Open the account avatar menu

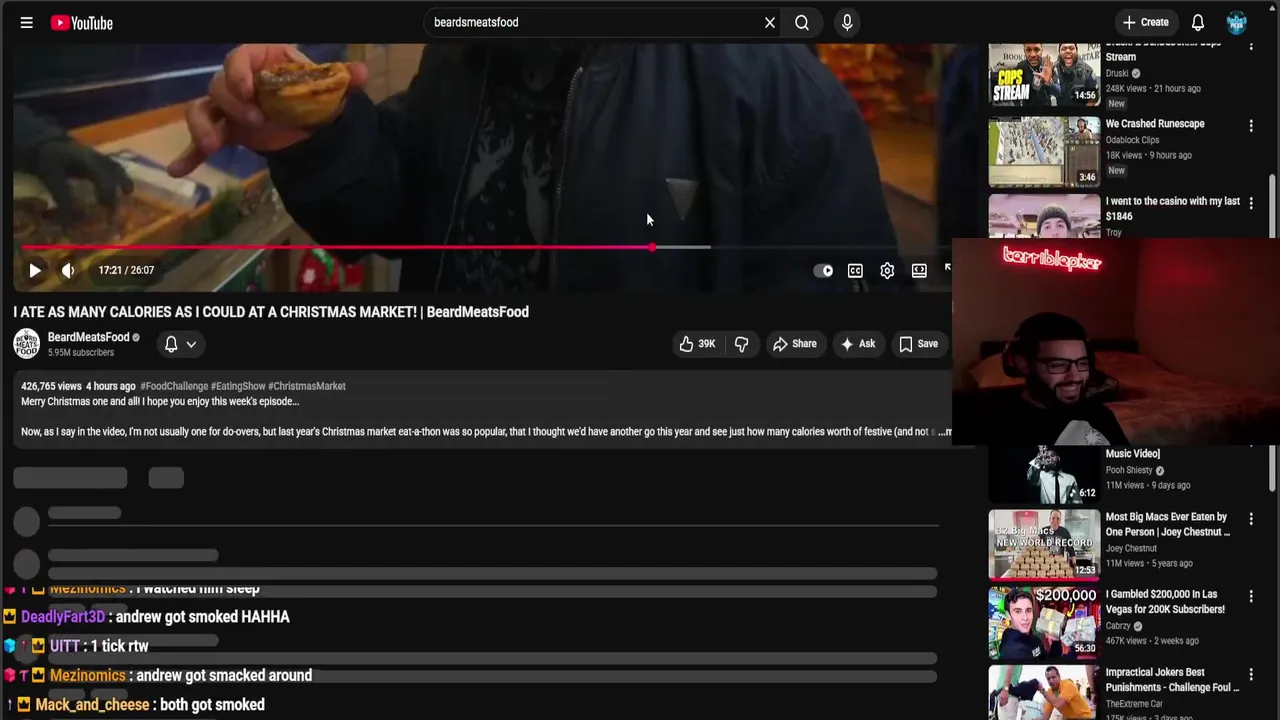pyautogui.click(x=1237, y=22)
